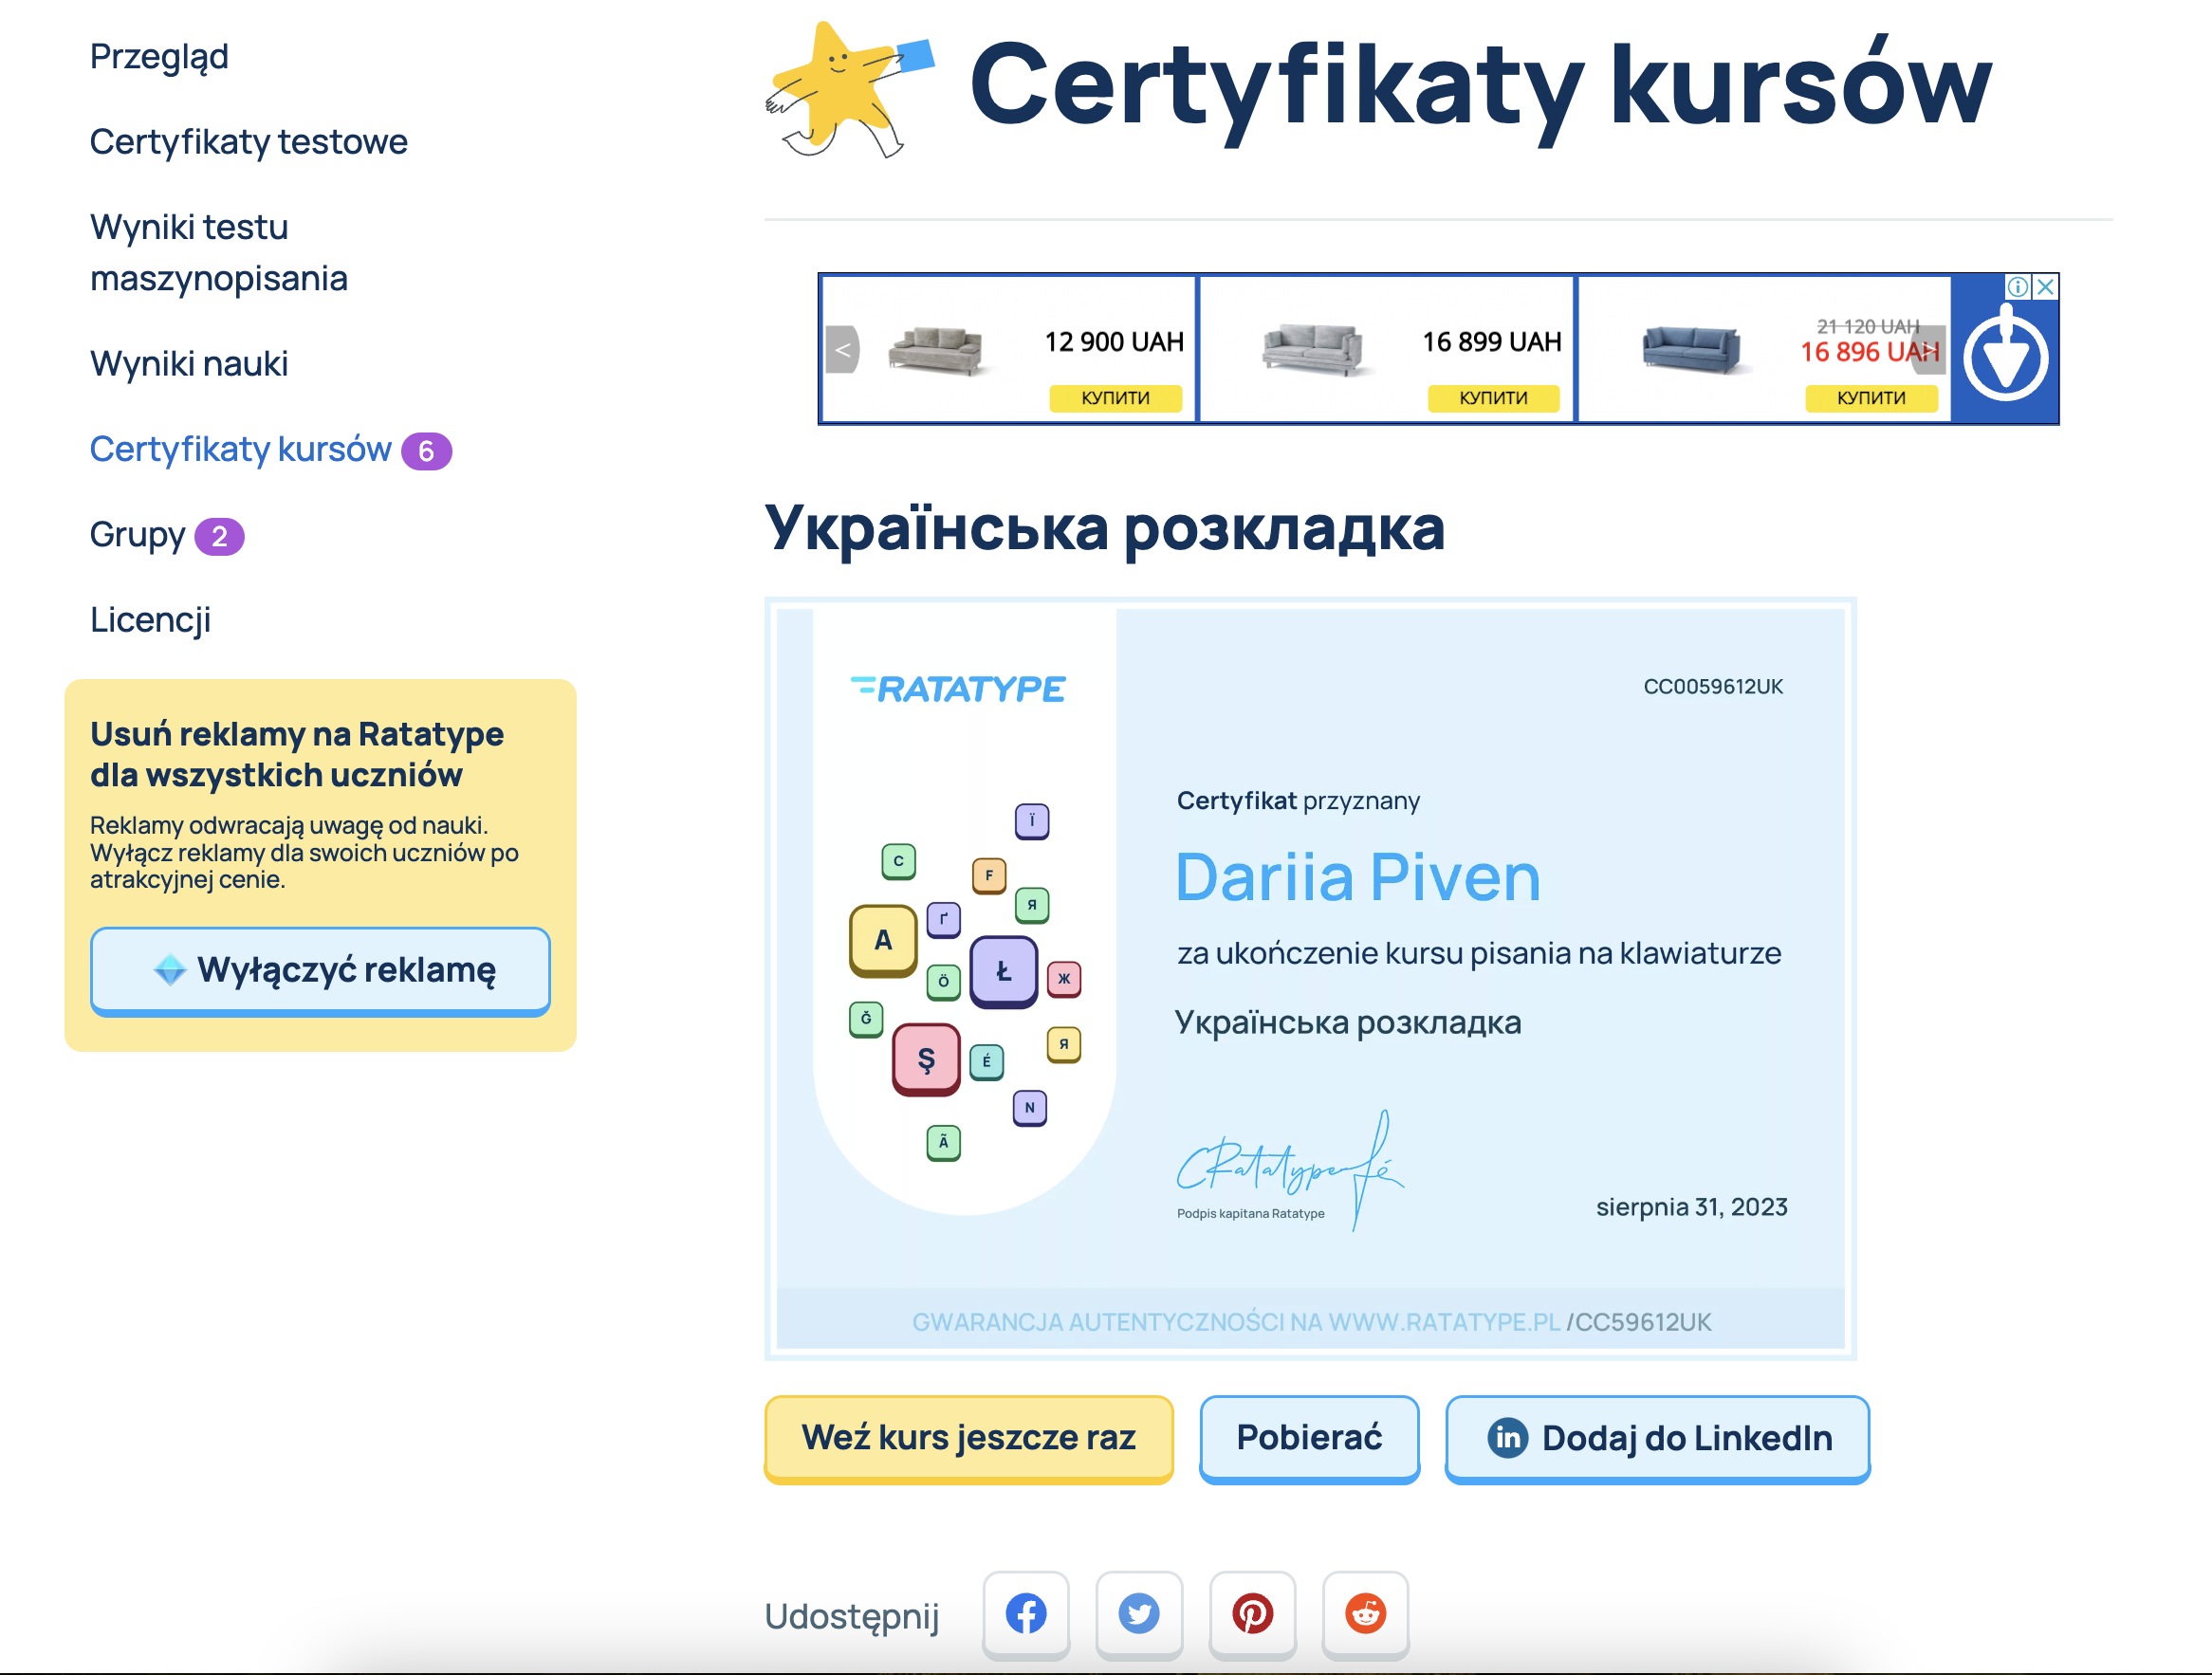Go to Wyniki testu maszynopisania

click(x=219, y=252)
